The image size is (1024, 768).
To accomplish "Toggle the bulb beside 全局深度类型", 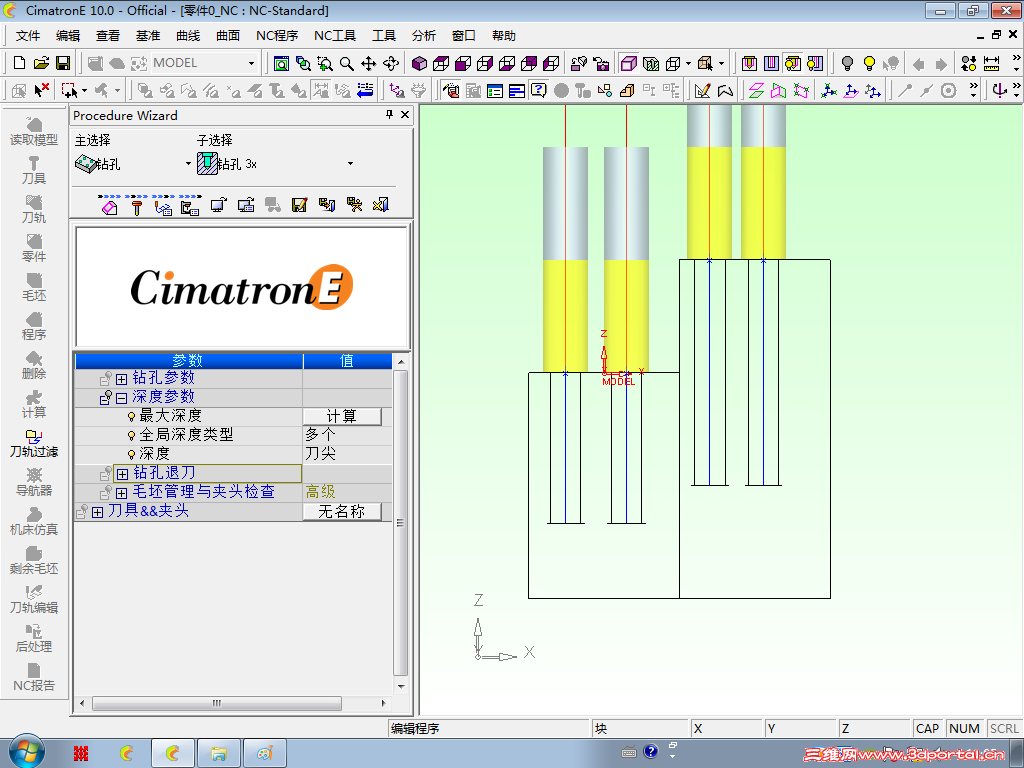I will point(131,436).
